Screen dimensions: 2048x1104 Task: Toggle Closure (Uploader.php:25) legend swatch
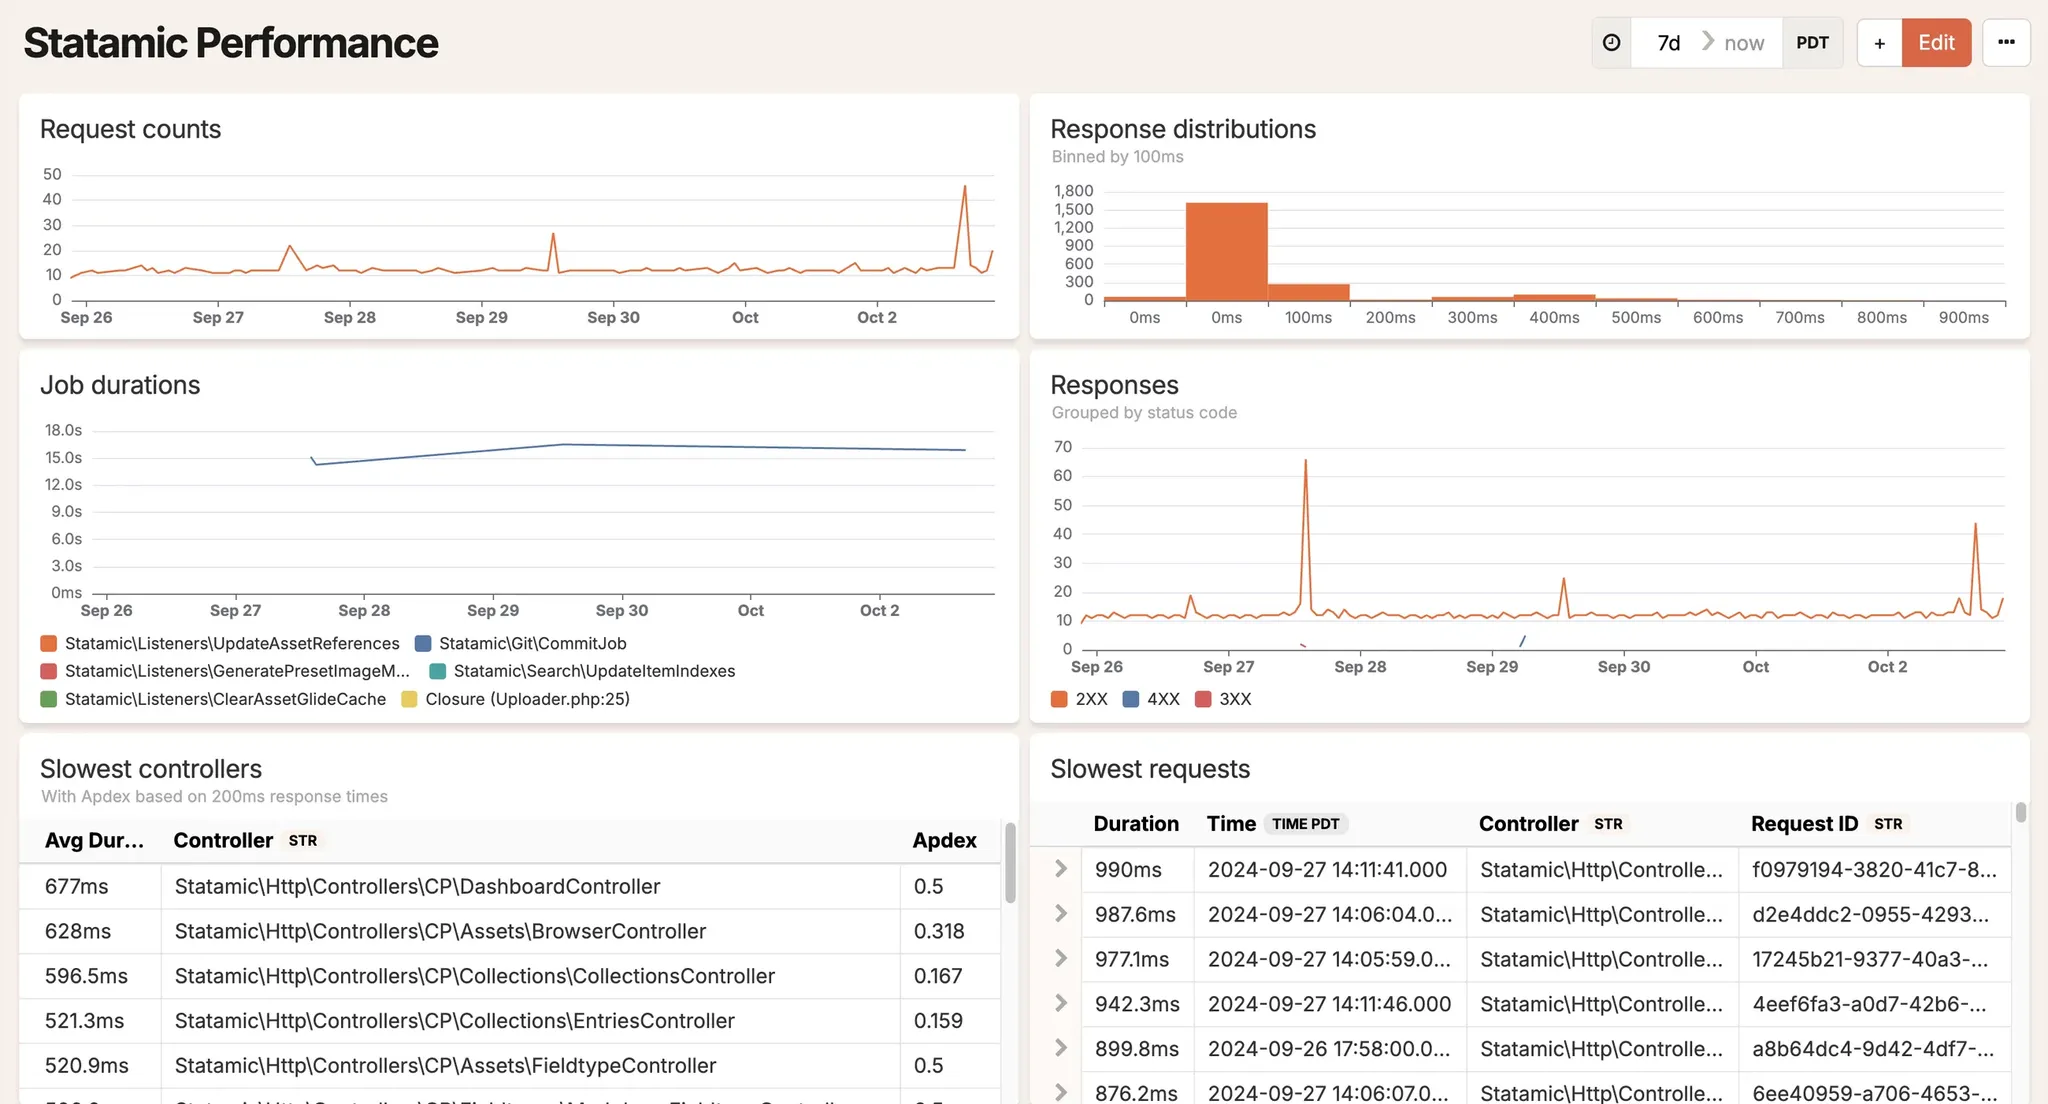tap(409, 699)
